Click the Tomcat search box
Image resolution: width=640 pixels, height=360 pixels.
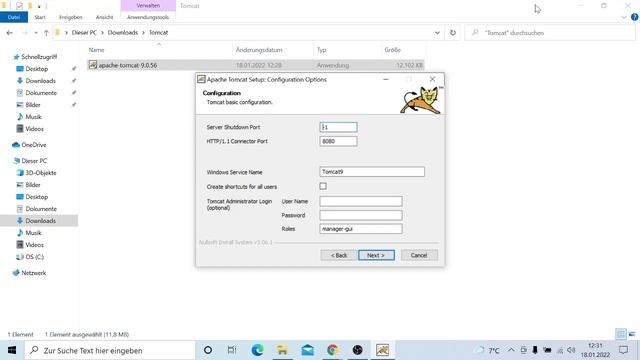(x=551, y=33)
